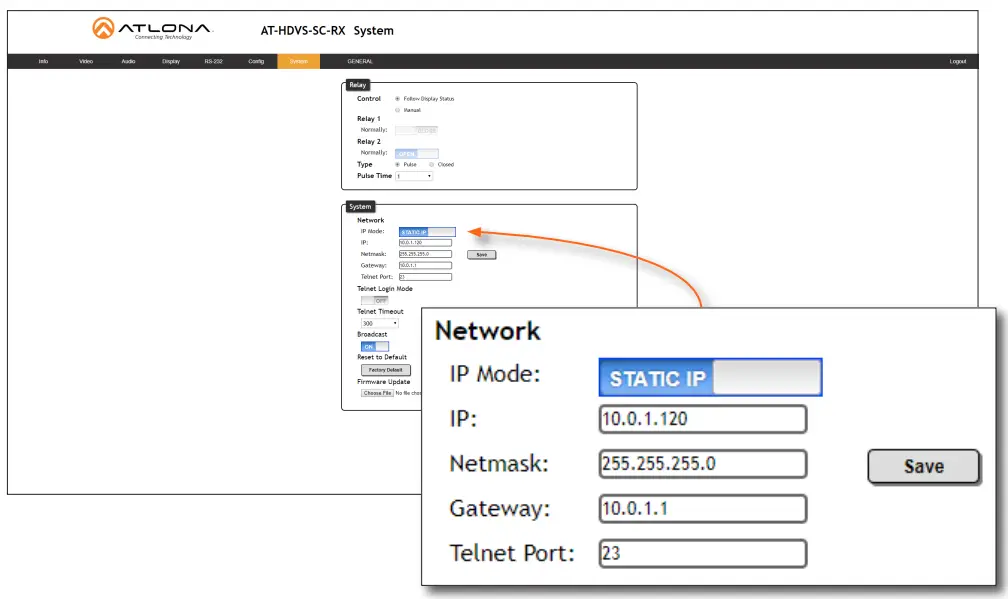Viewport: 1008px width, 599px height.
Task: Click the small Gateway field in the System panel
Action: 425,265
